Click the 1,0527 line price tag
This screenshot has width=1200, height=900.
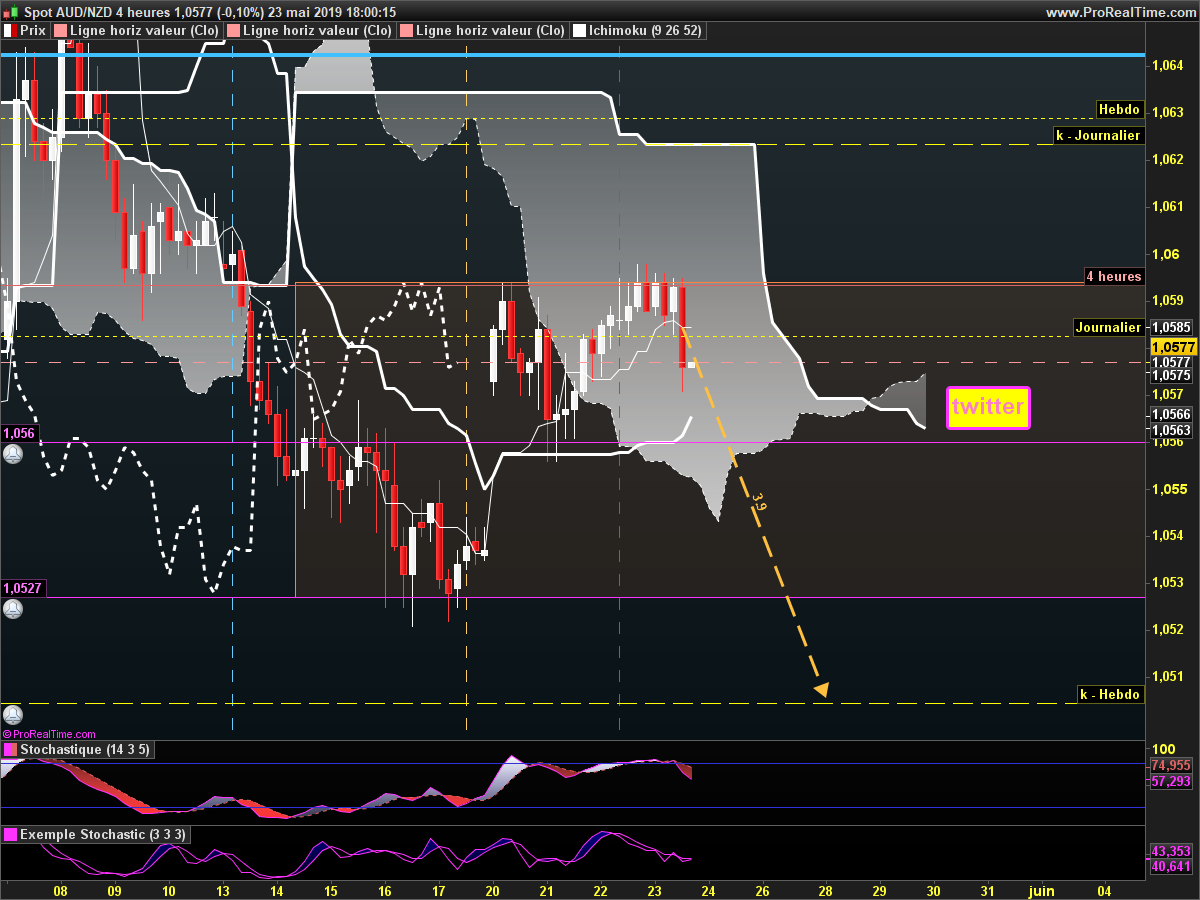[x=22, y=589]
